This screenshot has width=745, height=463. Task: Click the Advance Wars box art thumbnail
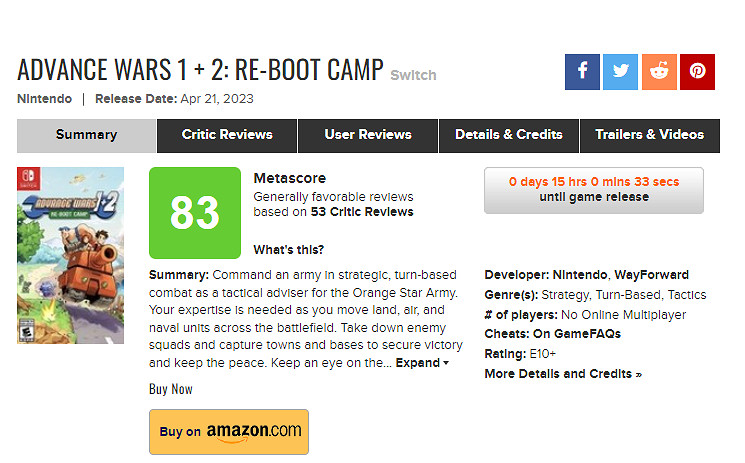tap(71, 255)
